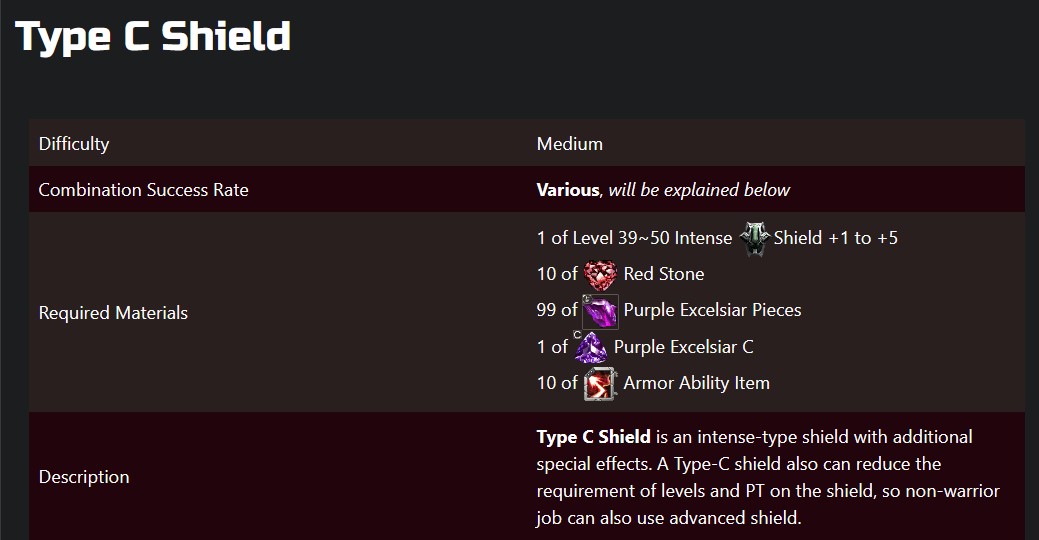Click the '1 of Level 39~50 Intense' text
The image size is (1039, 540).
(634, 238)
